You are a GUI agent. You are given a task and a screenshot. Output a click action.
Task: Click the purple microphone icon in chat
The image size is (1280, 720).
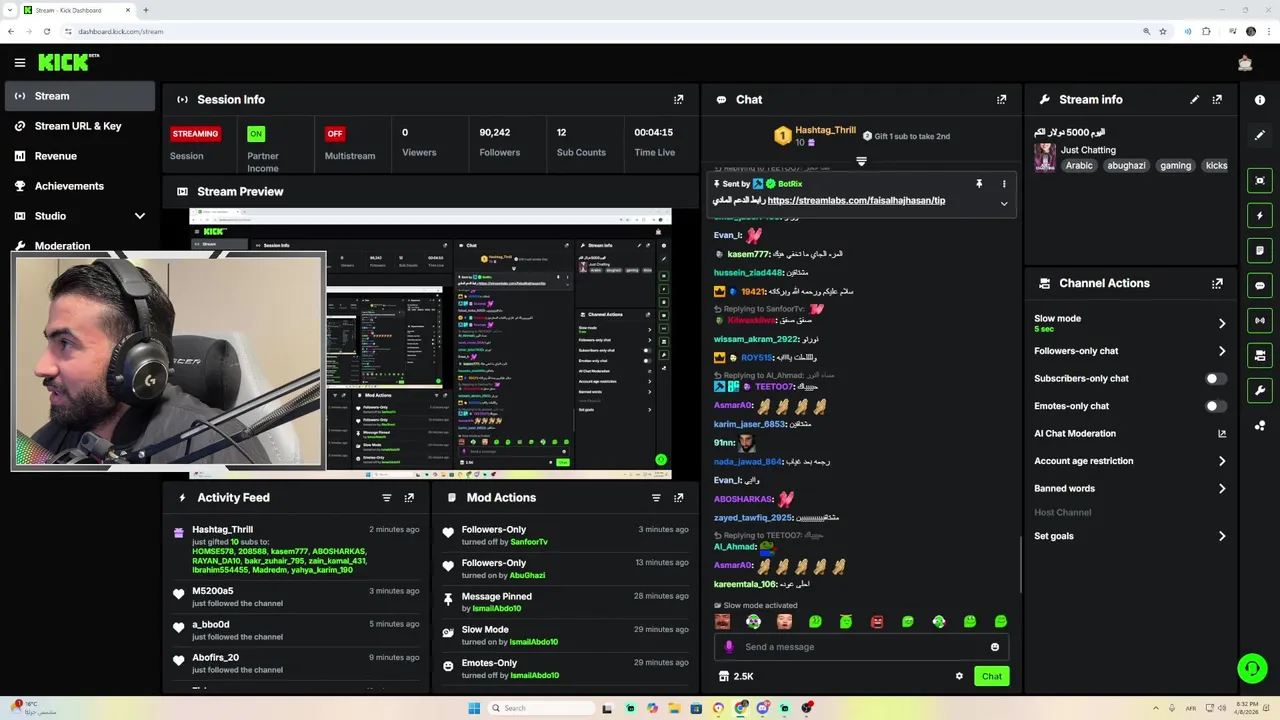(728, 647)
